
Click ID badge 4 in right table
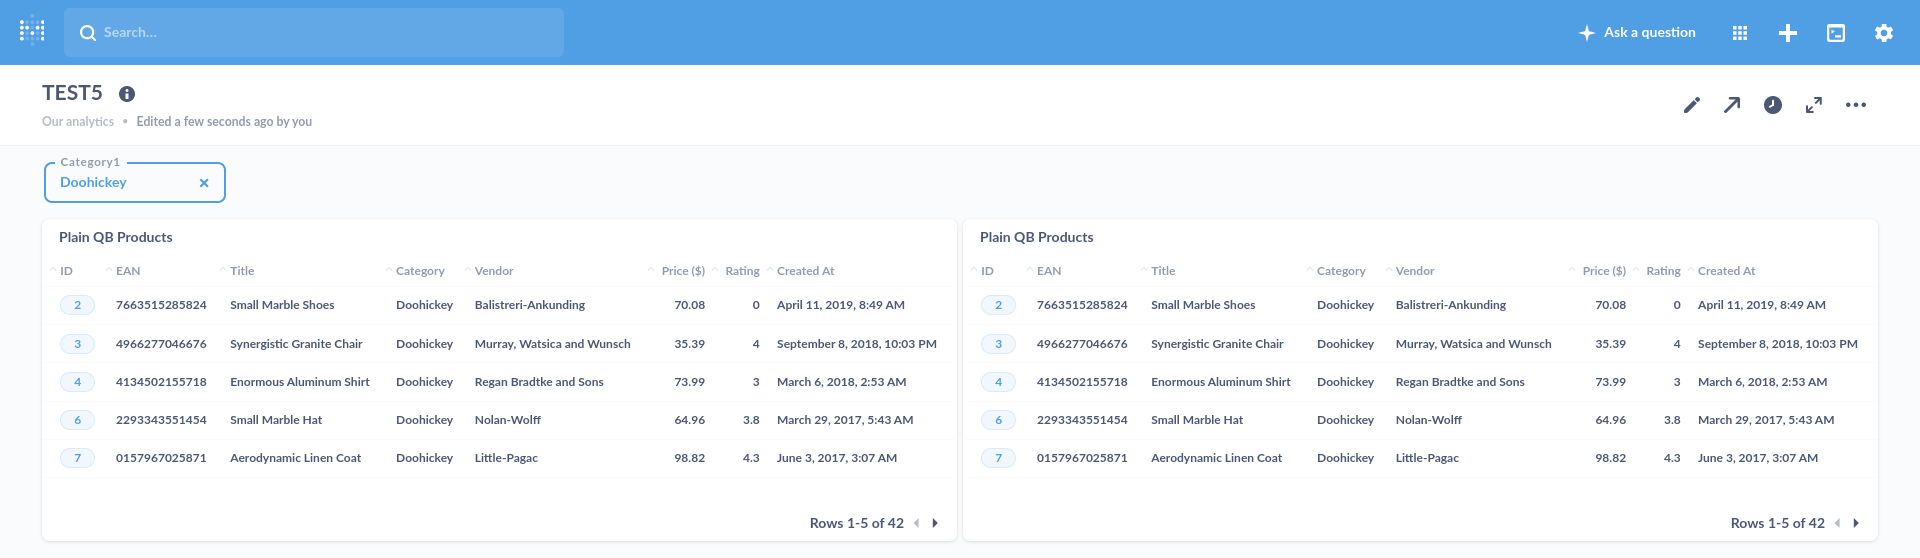pyautogui.click(x=998, y=382)
